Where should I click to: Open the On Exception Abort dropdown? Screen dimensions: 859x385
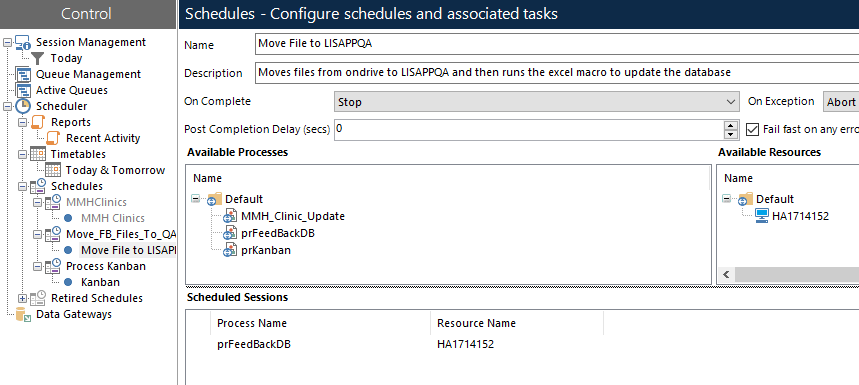pyautogui.click(x=841, y=102)
